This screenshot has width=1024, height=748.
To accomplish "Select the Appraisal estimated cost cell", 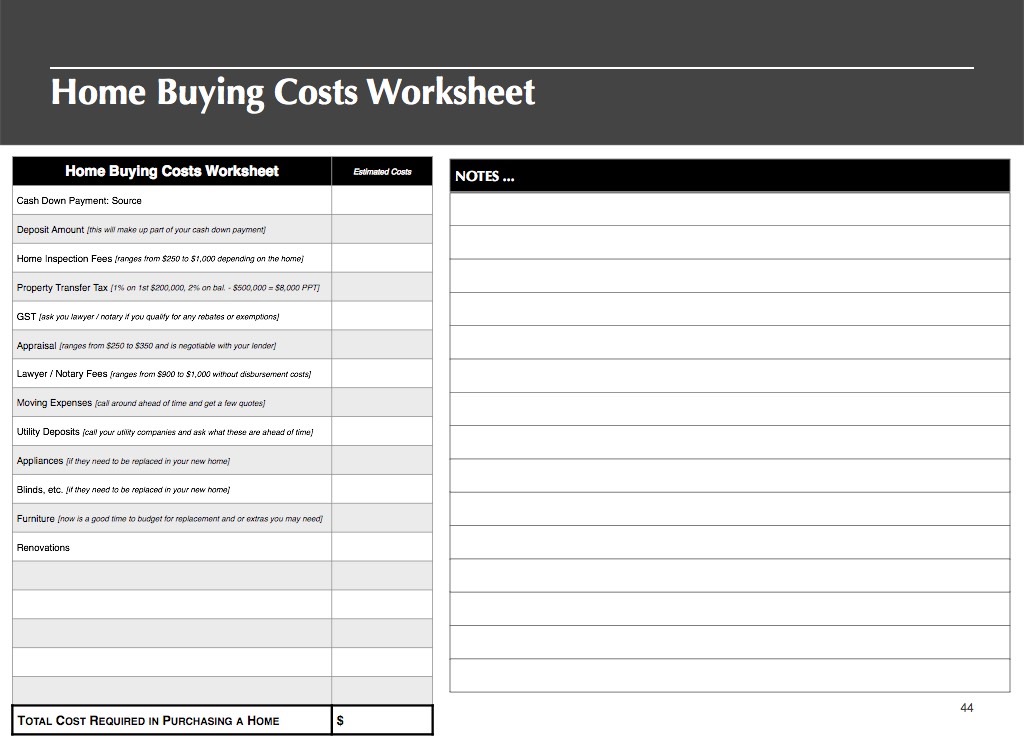I will [382, 345].
